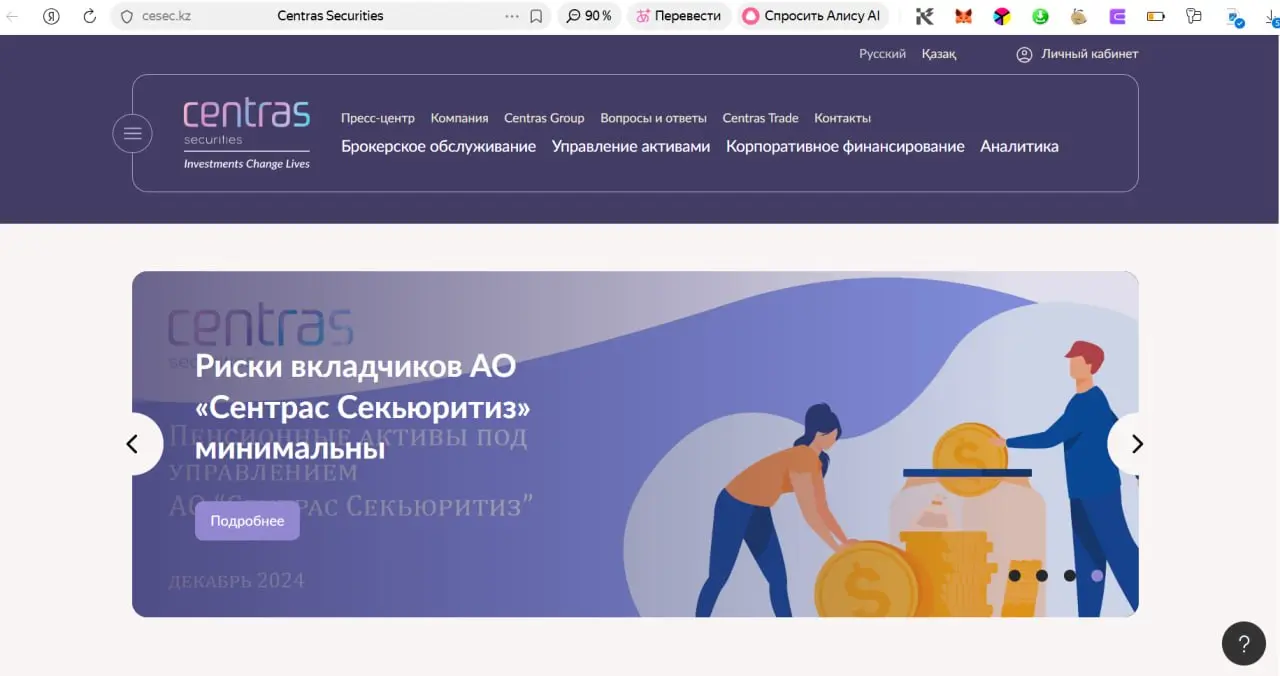Open the hamburger menu circle button
This screenshot has height=676, width=1280.
pyautogui.click(x=132, y=133)
